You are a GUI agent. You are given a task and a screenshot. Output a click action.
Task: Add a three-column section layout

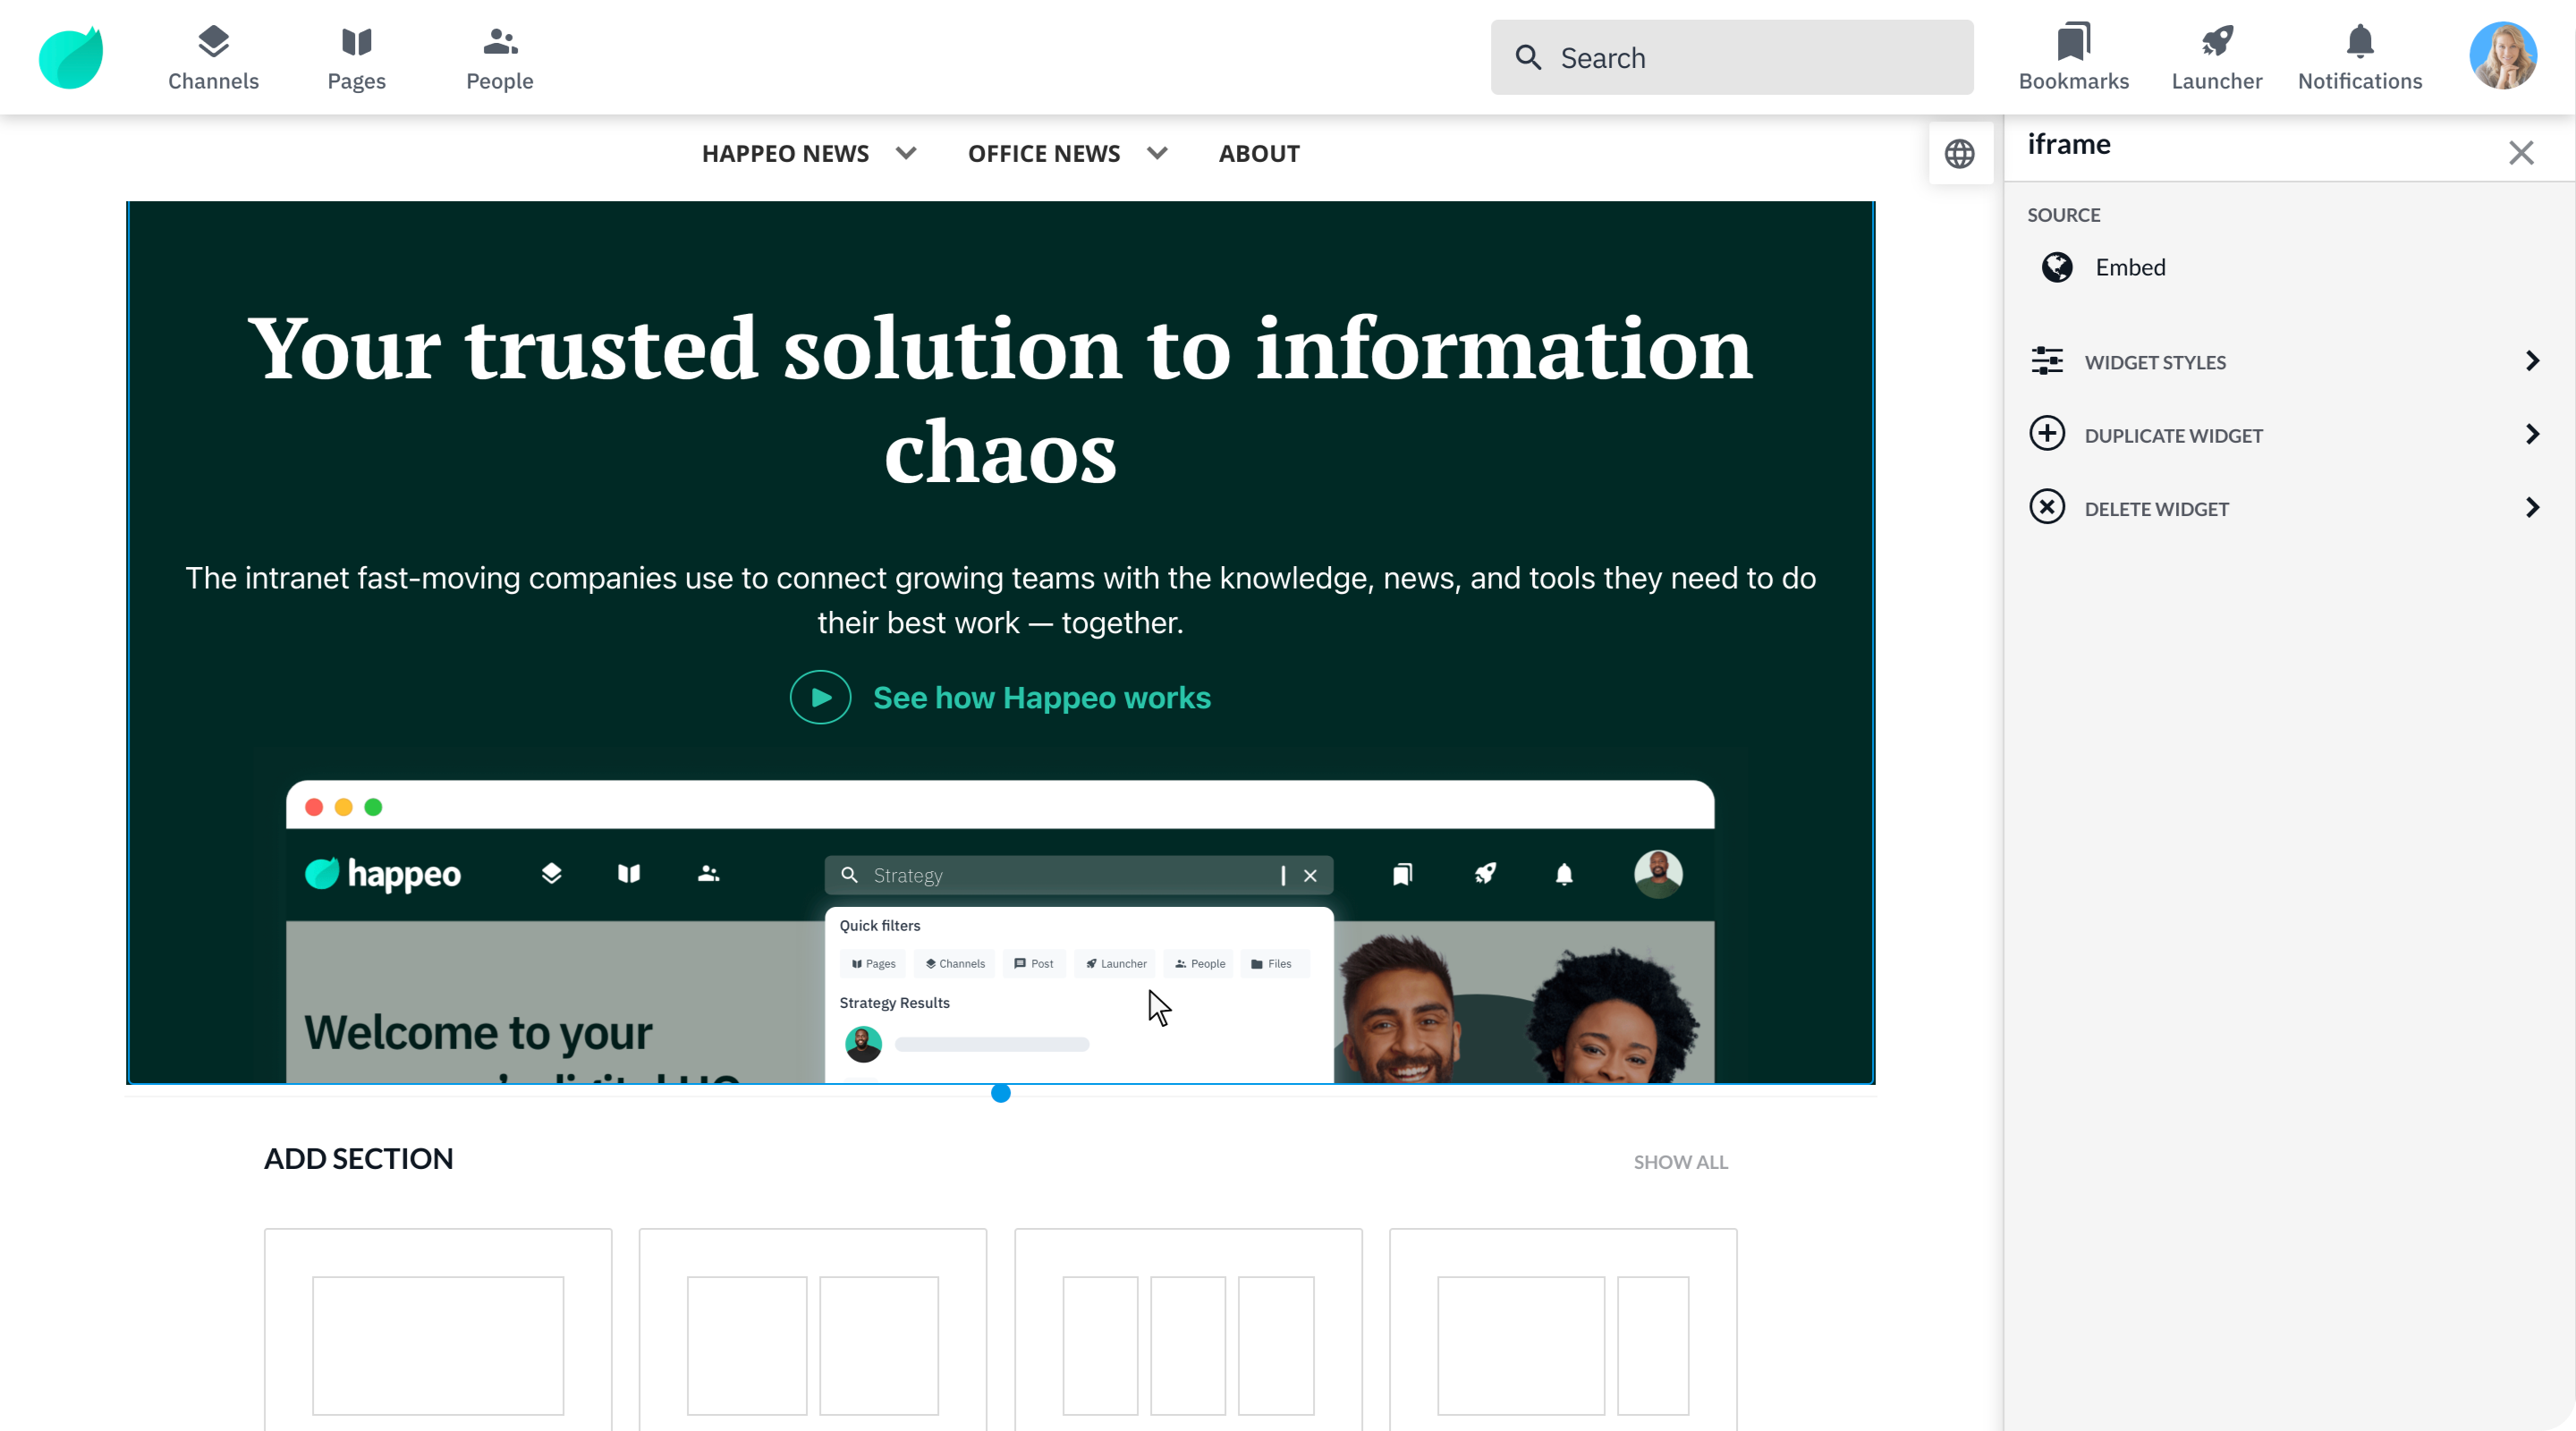click(1188, 1329)
